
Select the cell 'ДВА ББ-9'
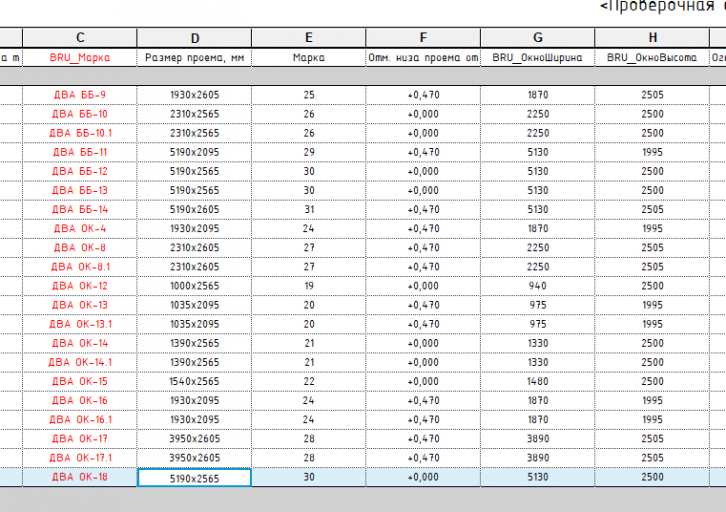(80, 95)
